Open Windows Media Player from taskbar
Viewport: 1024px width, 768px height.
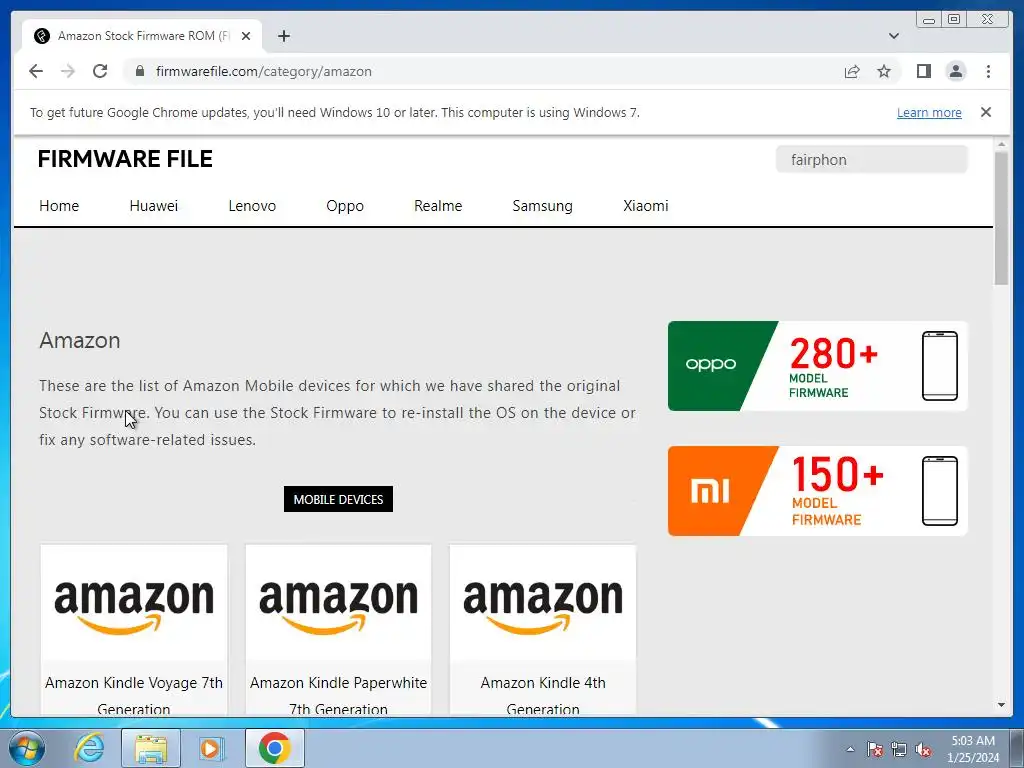pyautogui.click(x=211, y=748)
